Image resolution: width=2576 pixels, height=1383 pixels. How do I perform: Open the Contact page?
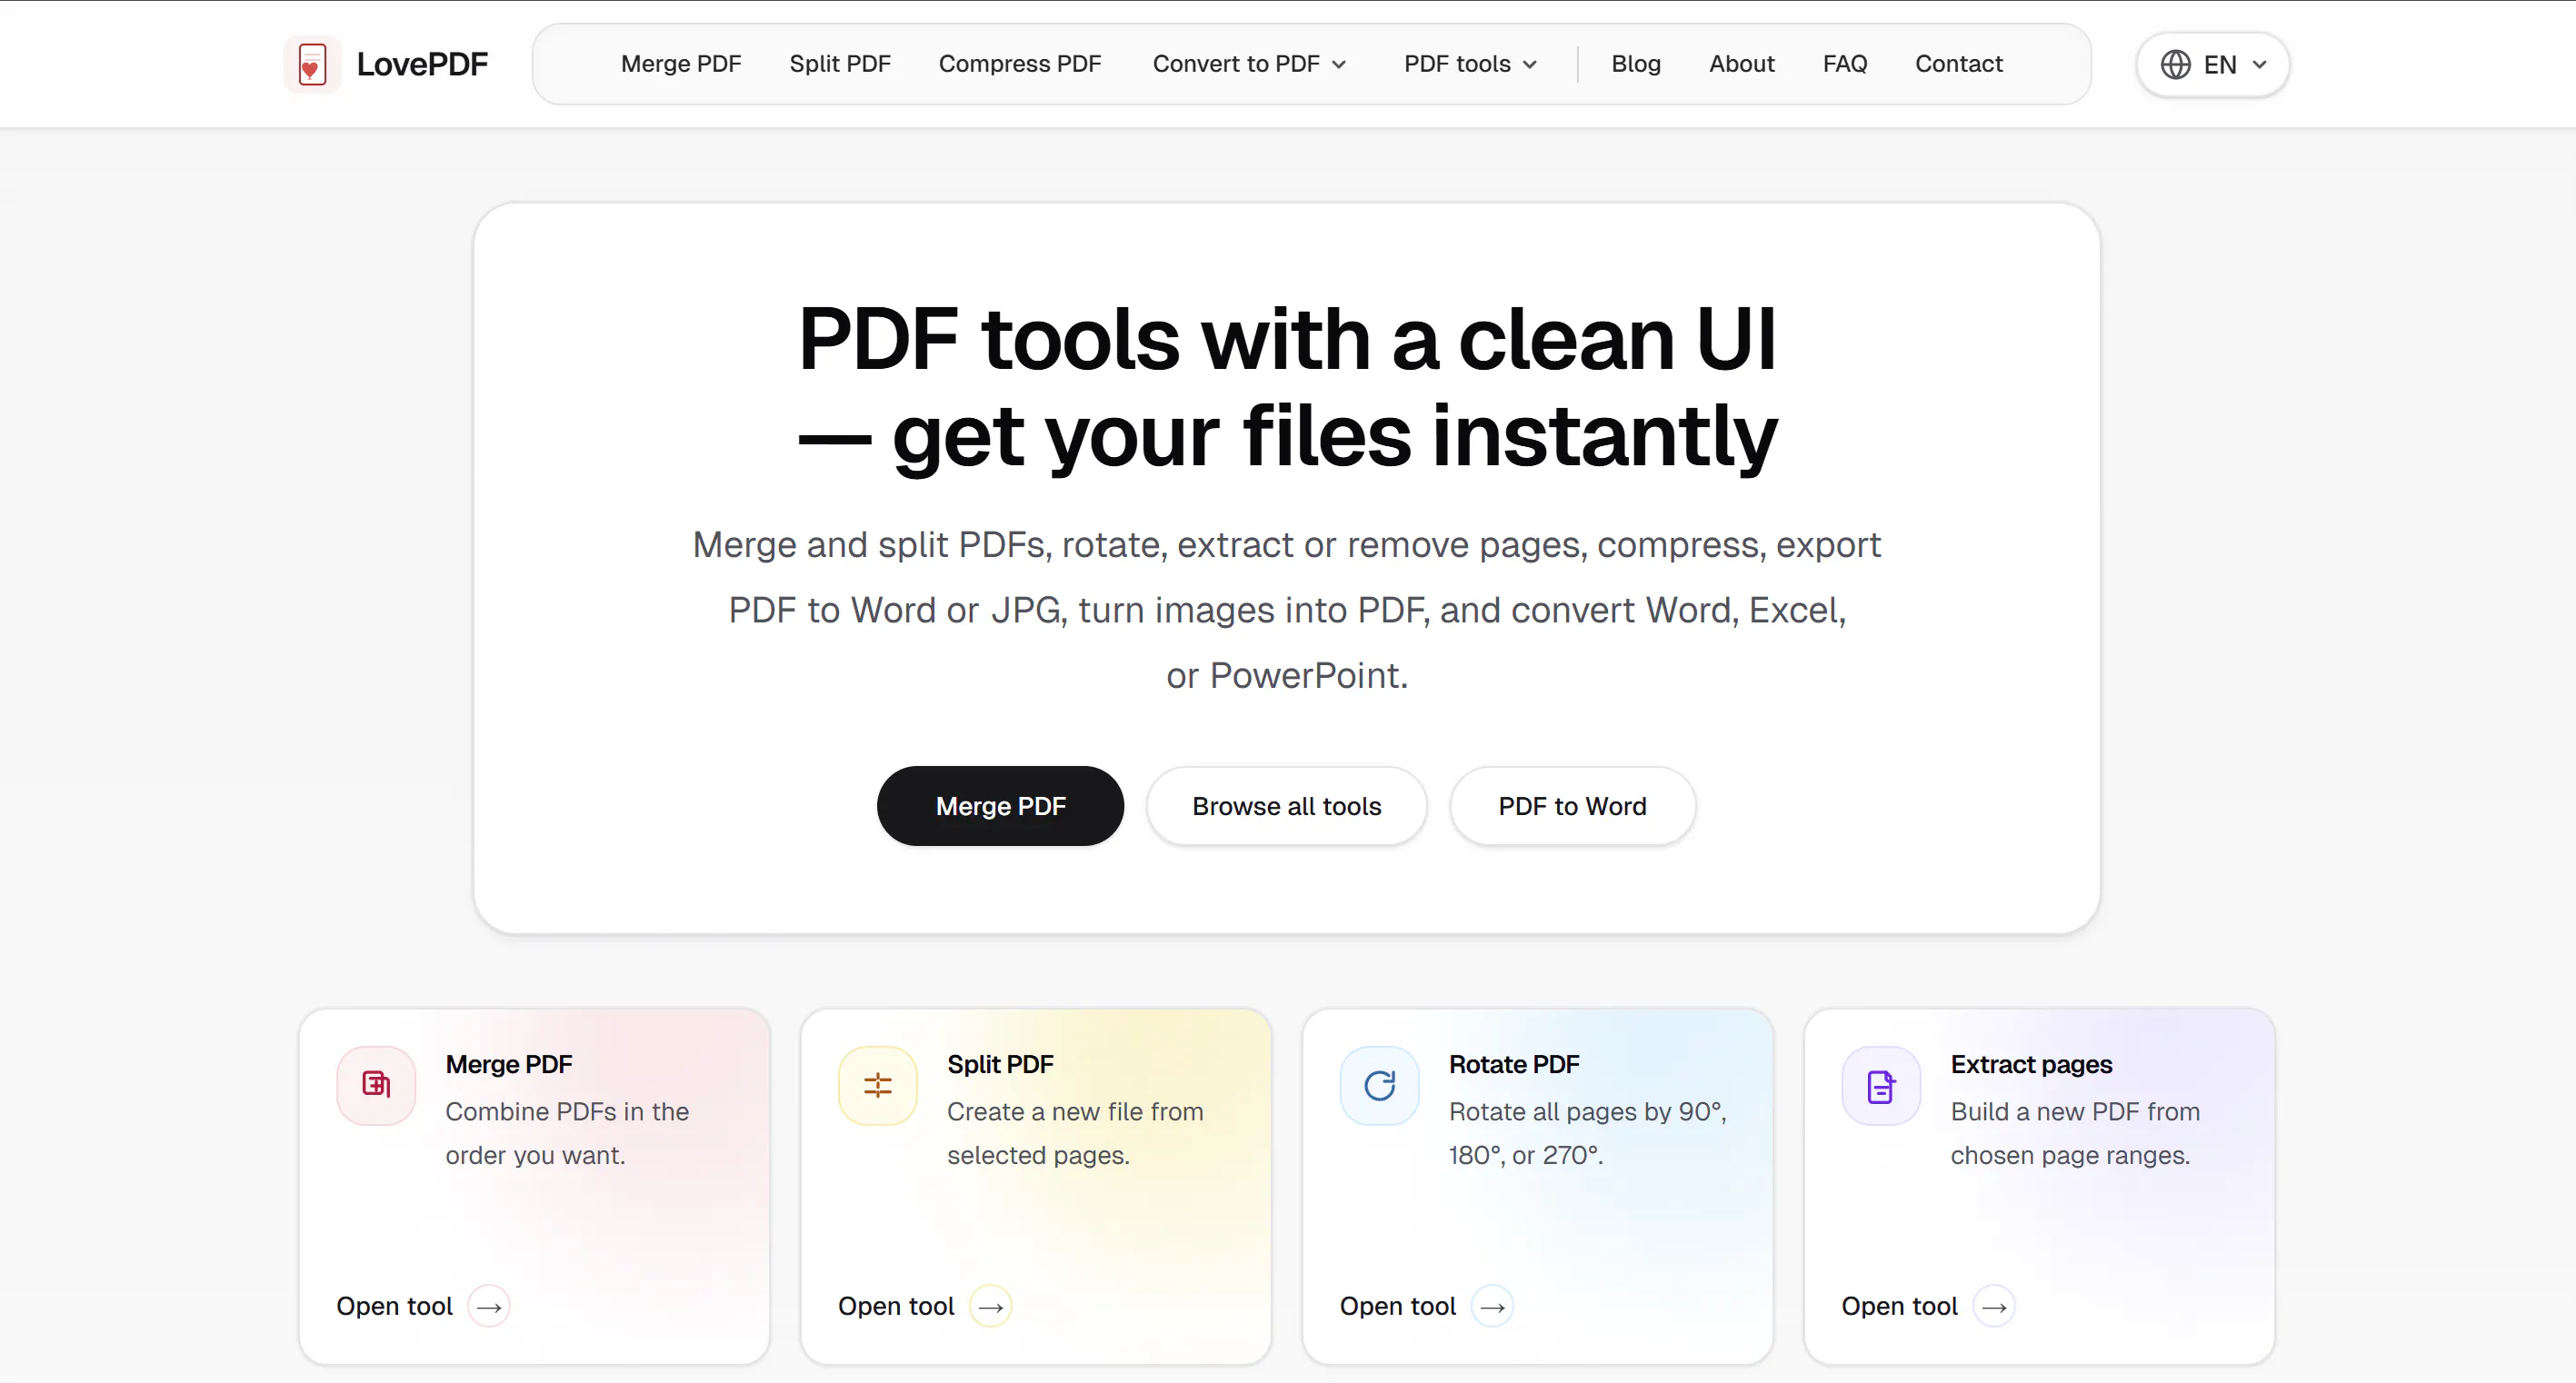click(1959, 64)
